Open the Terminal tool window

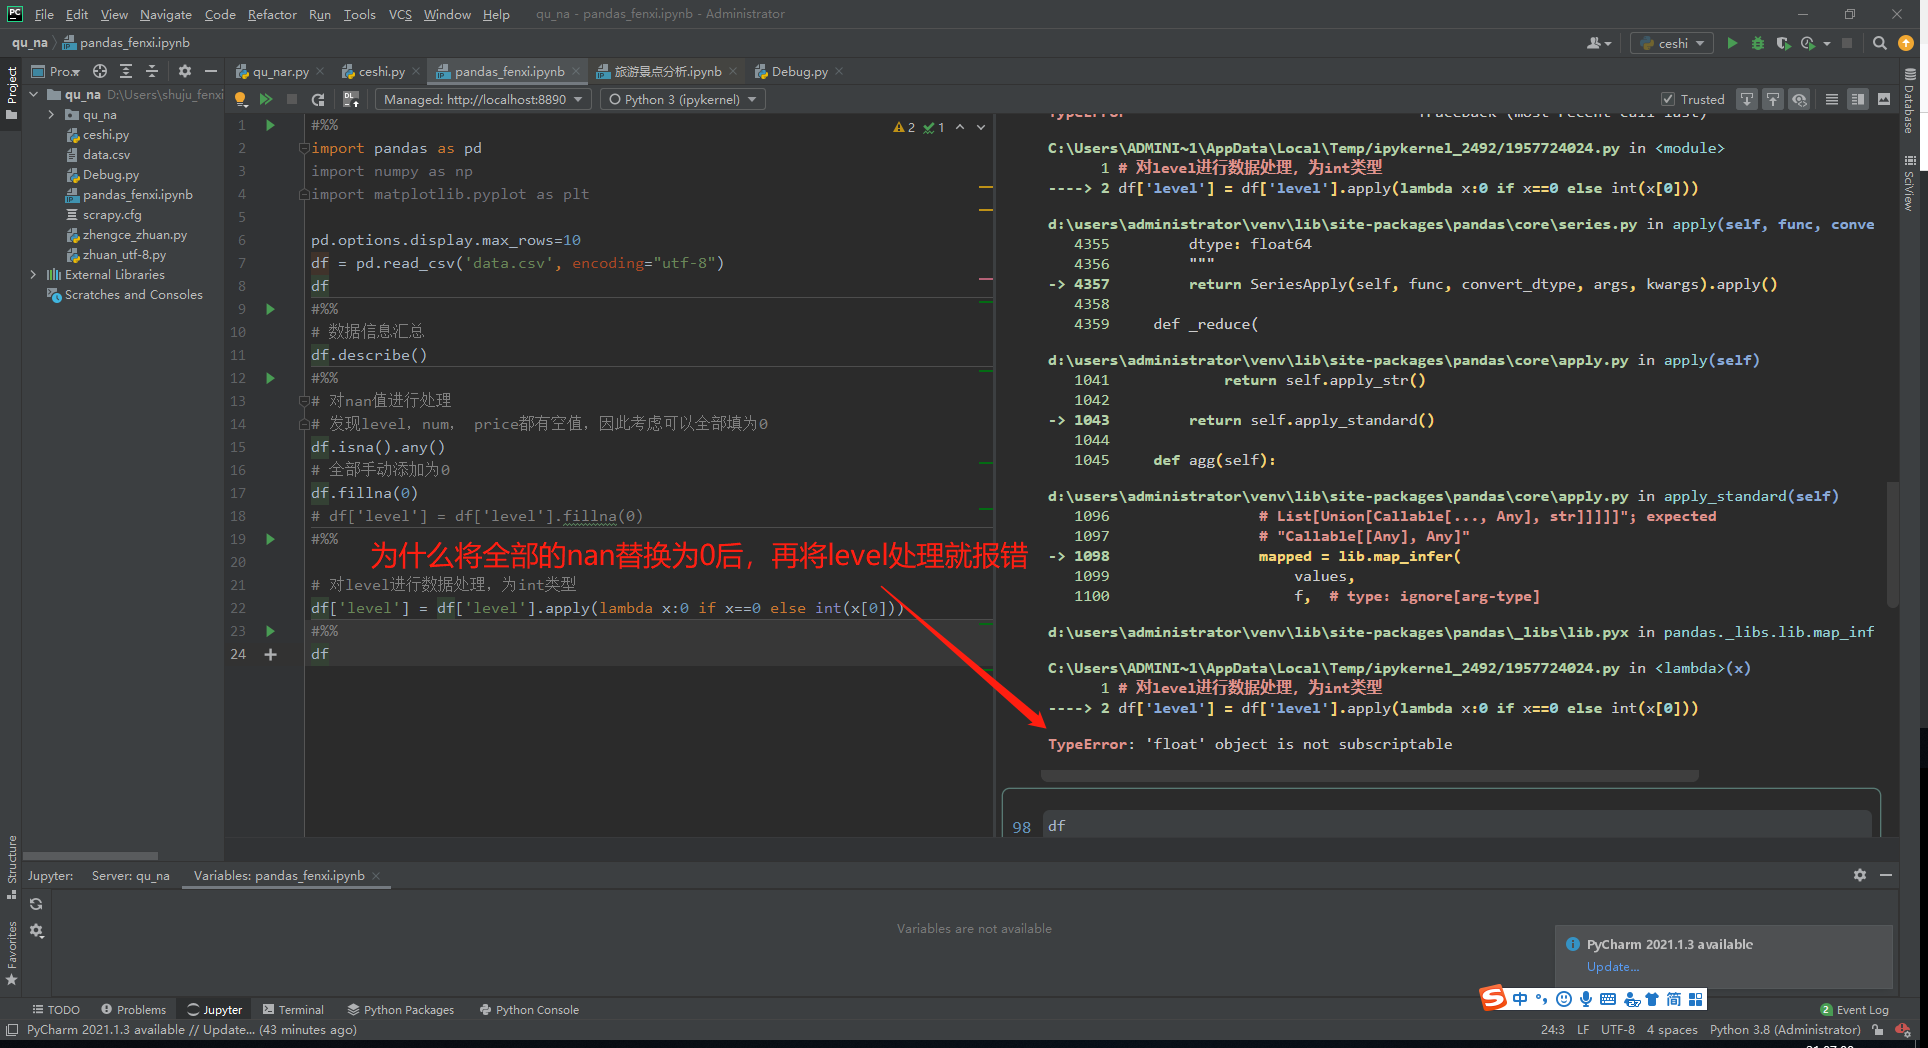[x=293, y=1010]
